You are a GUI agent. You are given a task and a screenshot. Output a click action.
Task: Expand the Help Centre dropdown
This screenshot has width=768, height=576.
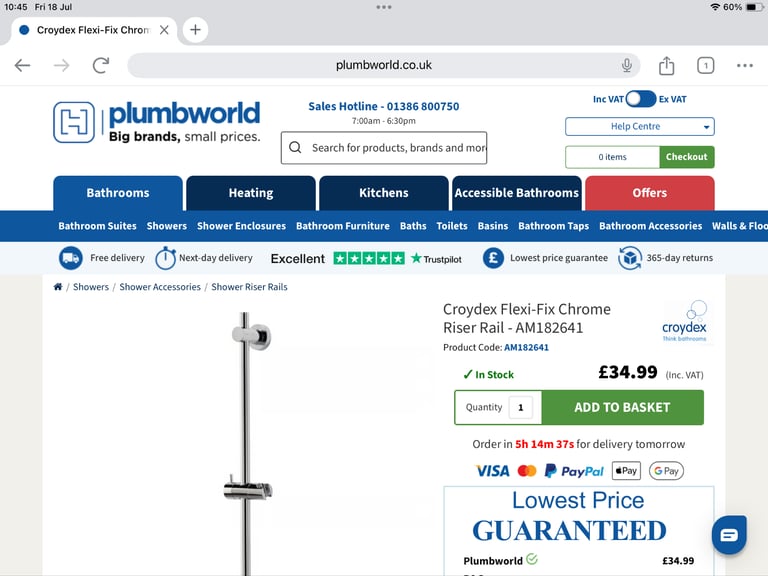(x=640, y=126)
